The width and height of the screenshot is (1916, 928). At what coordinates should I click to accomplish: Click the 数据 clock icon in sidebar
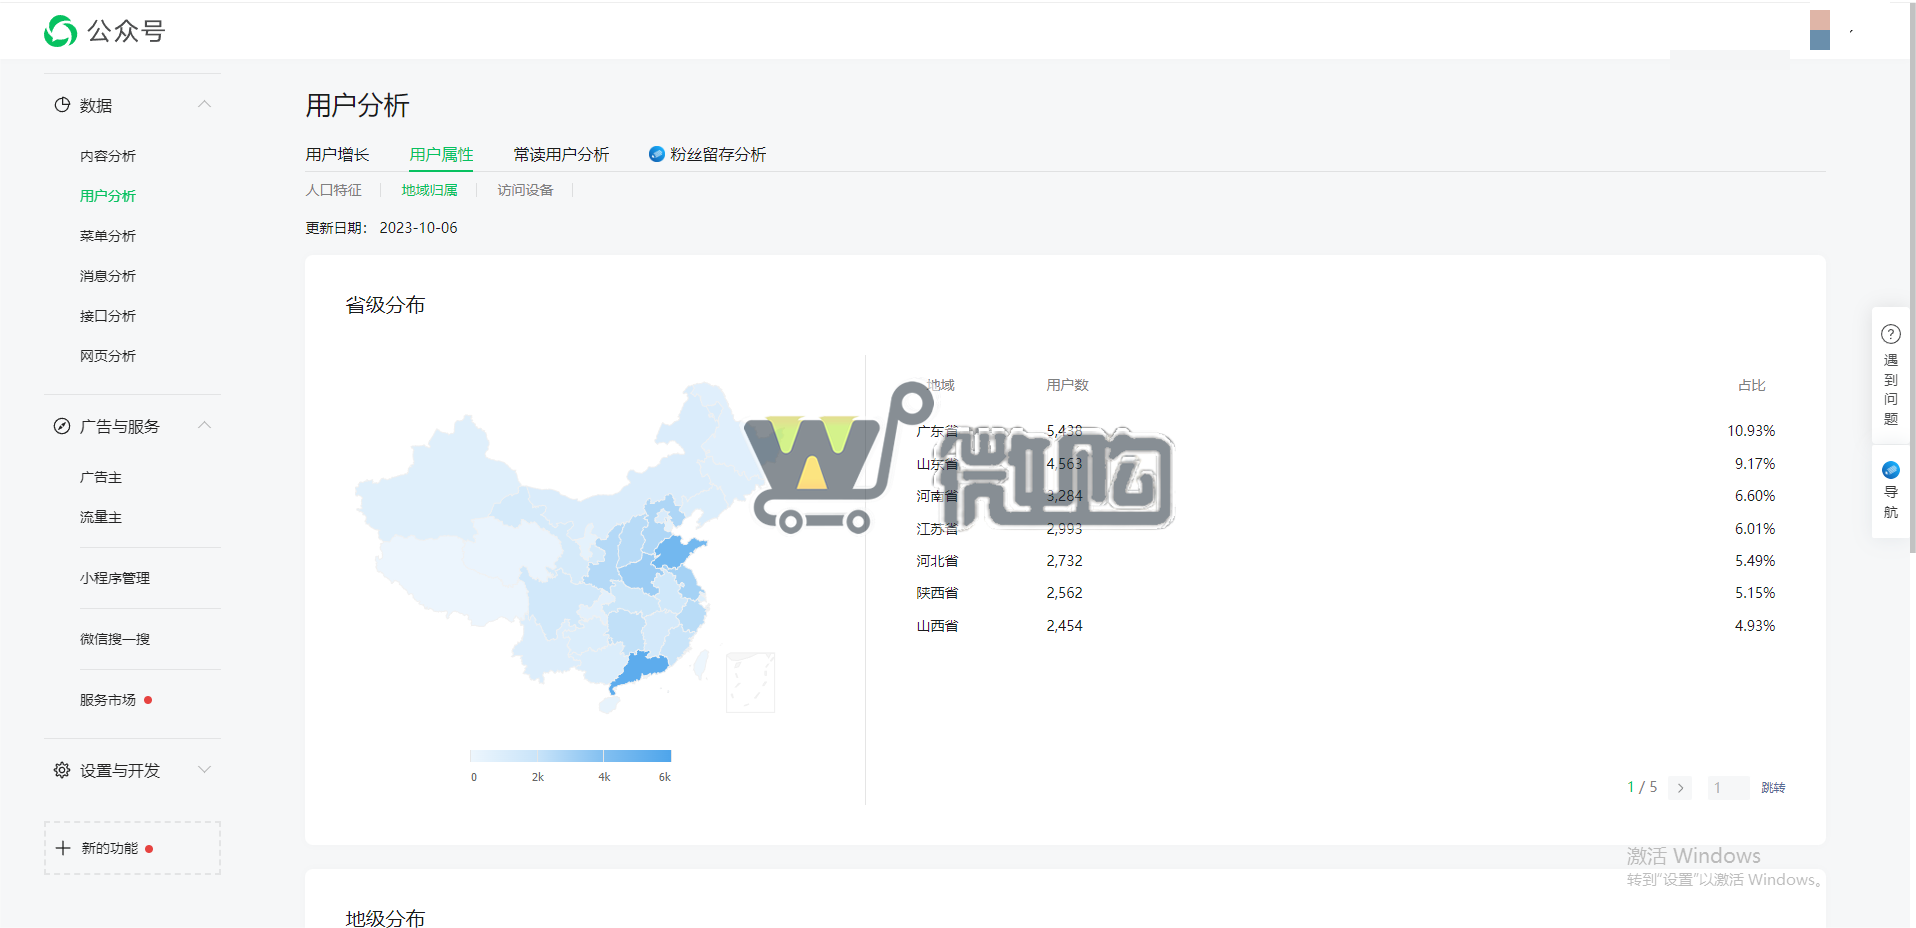point(61,104)
